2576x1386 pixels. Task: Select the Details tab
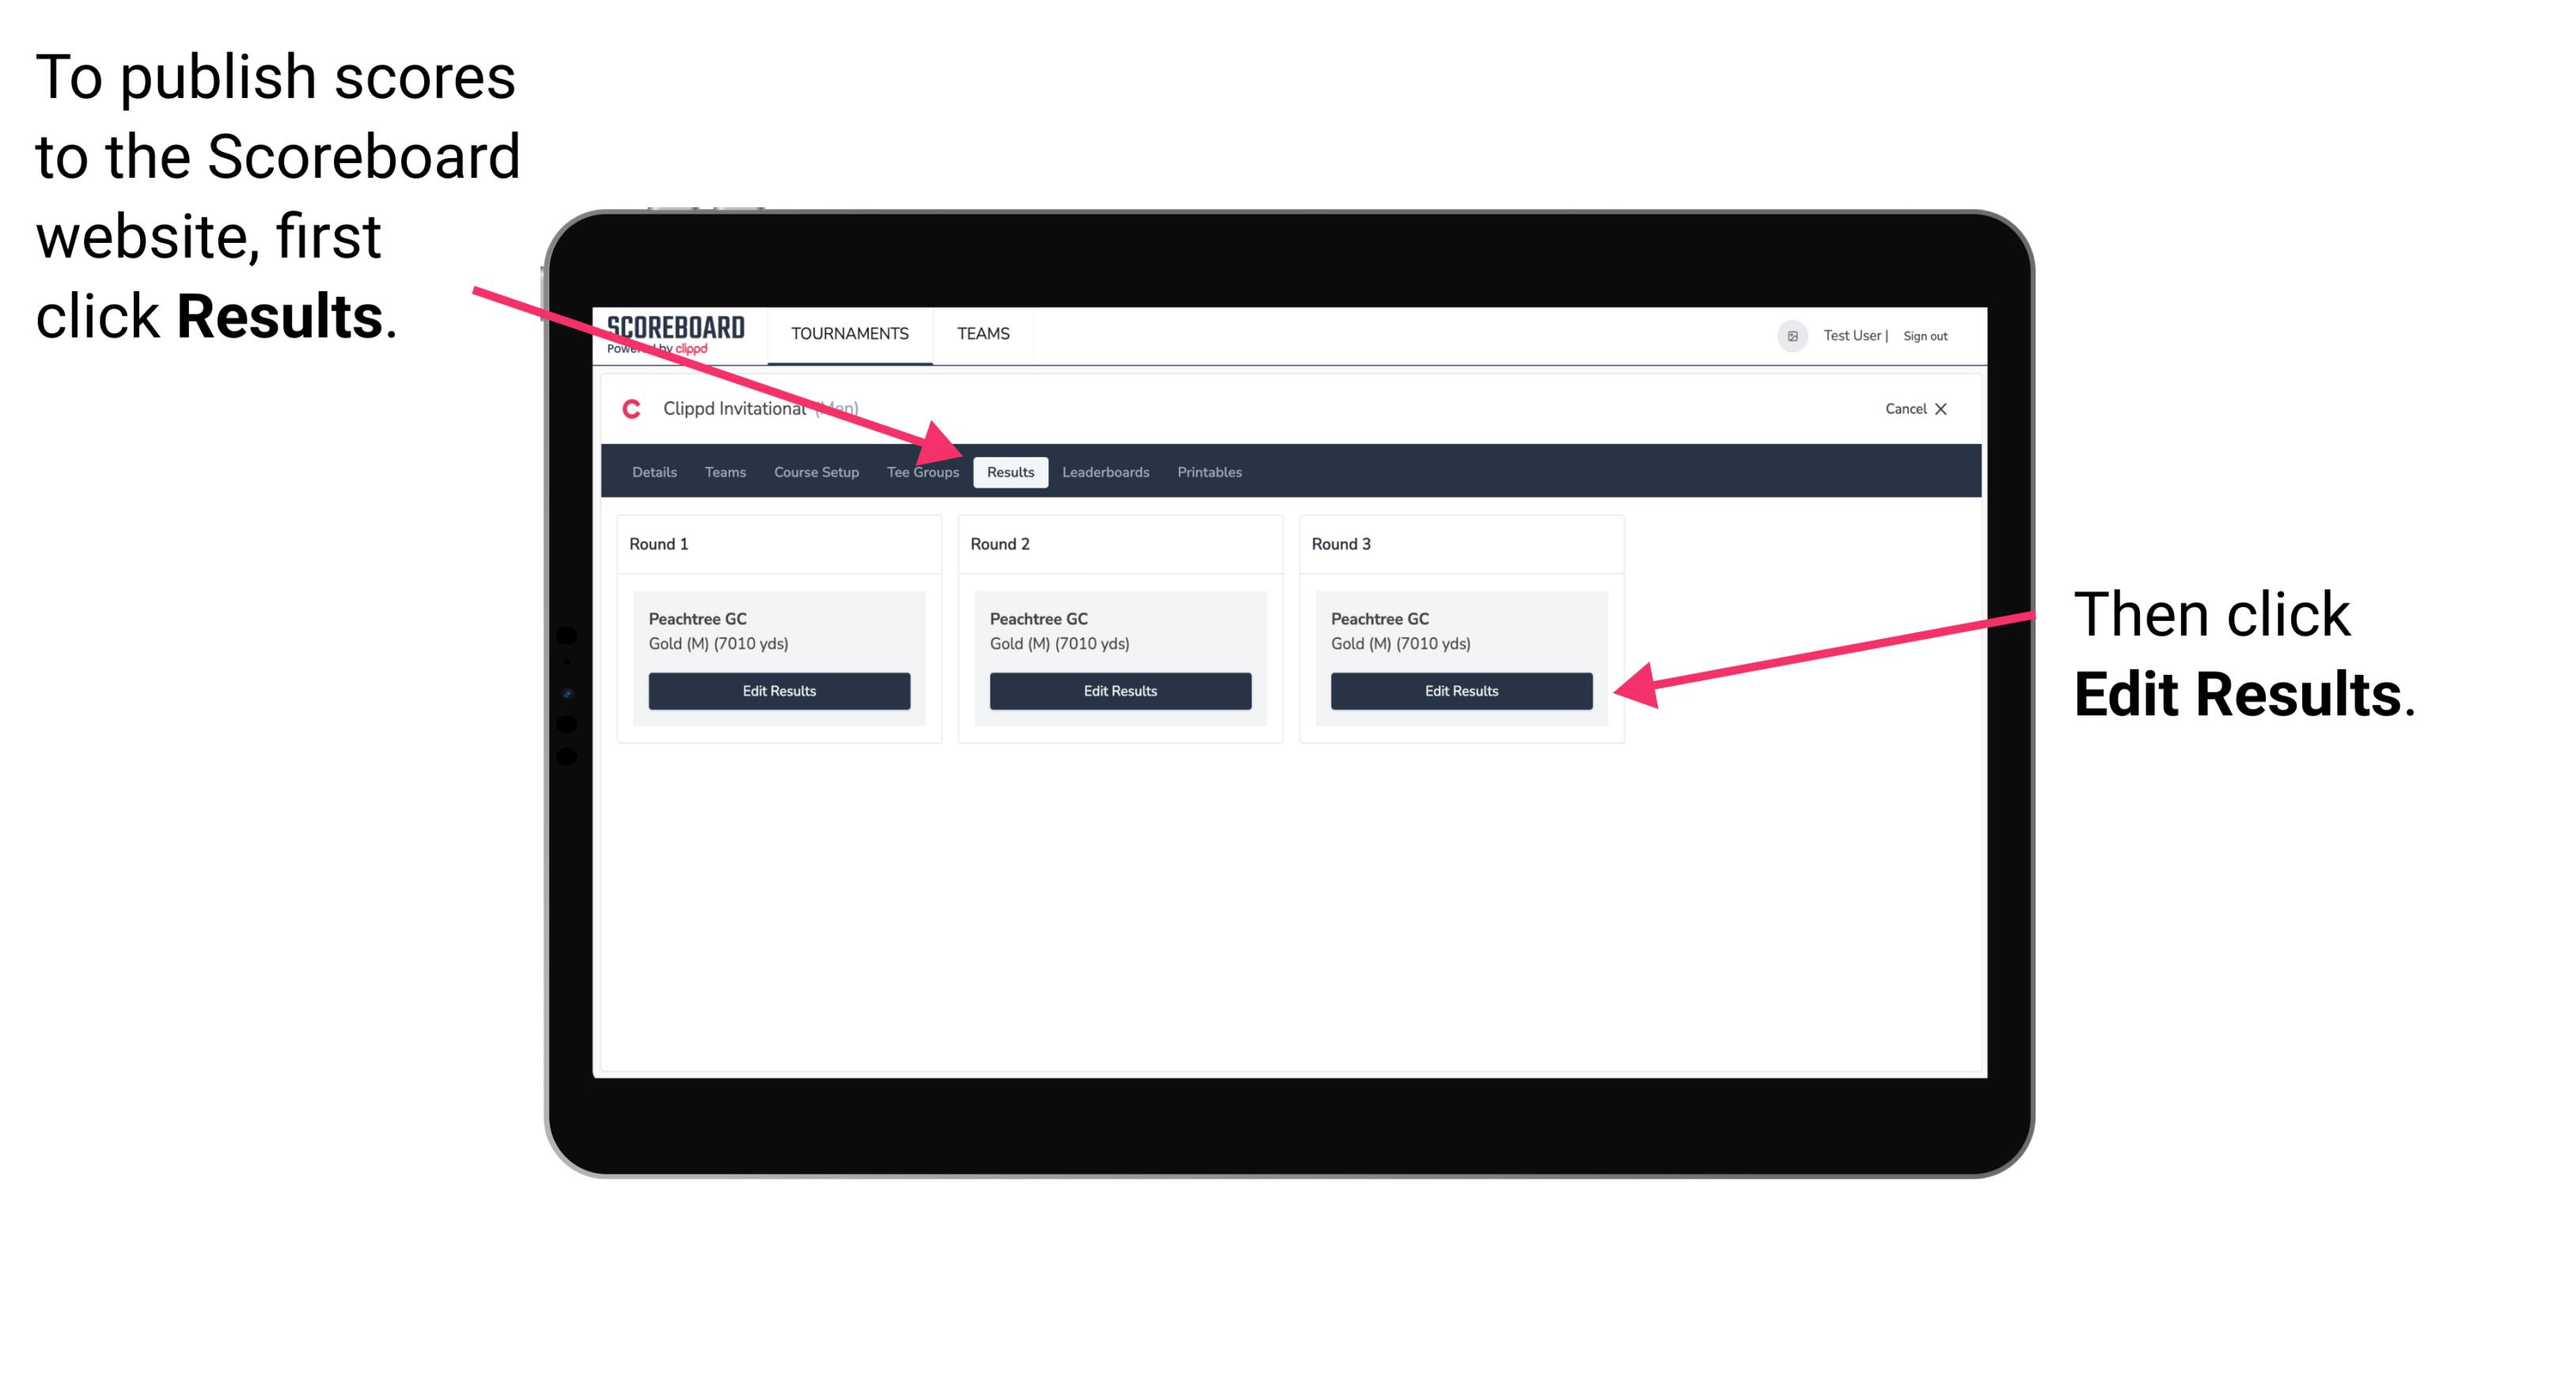653,471
